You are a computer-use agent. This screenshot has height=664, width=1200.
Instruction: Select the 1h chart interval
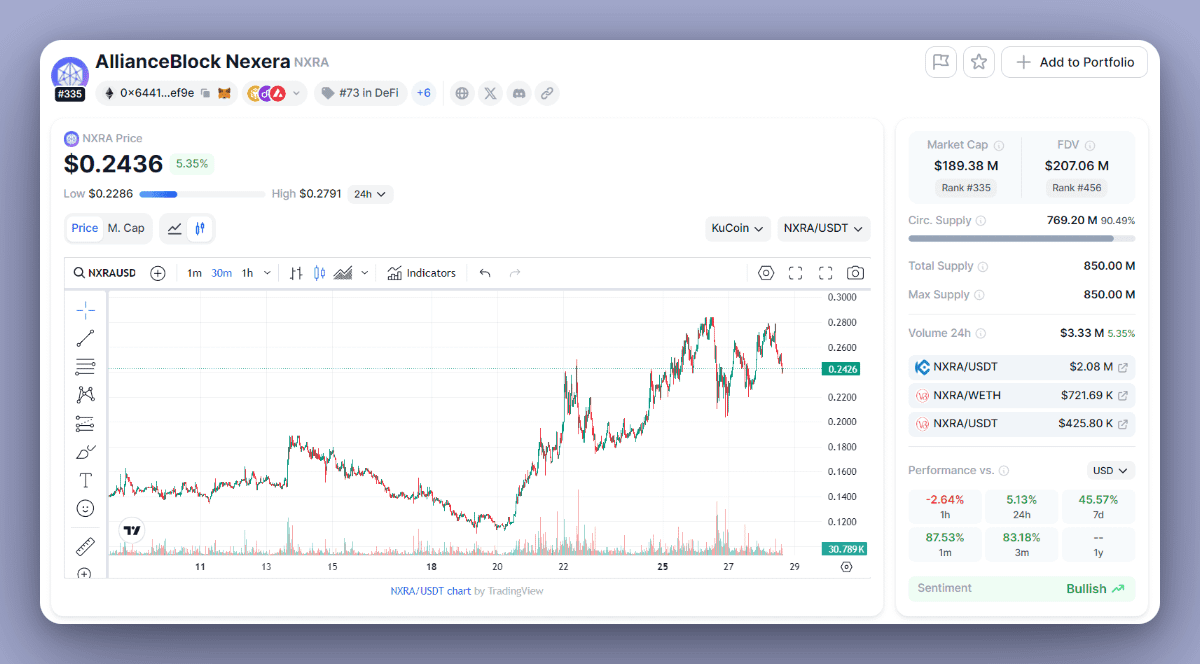247,273
